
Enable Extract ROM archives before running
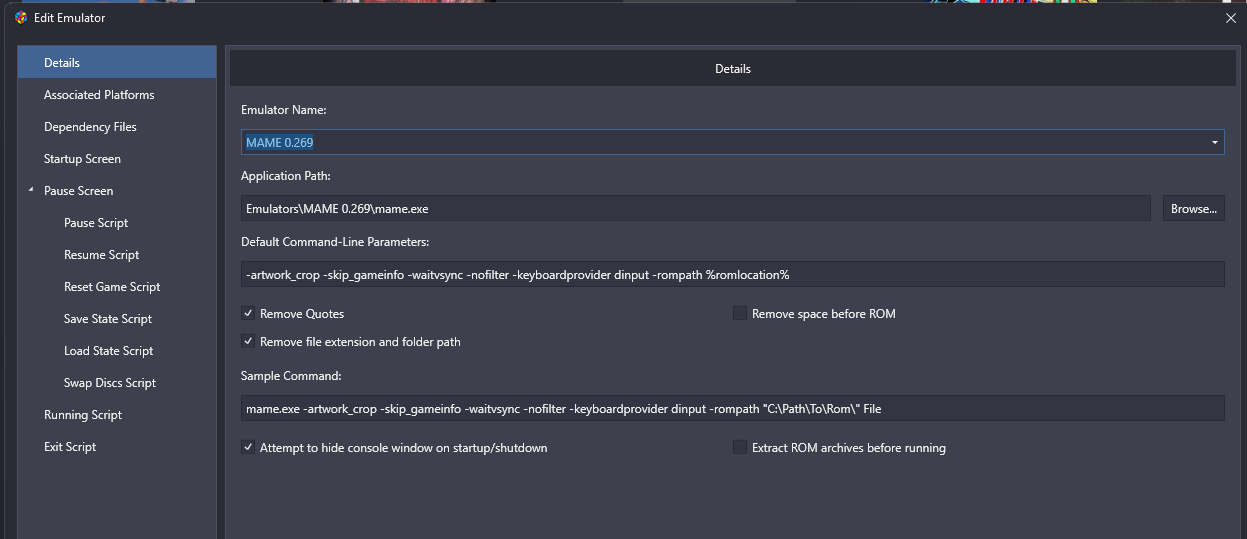[740, 447]
